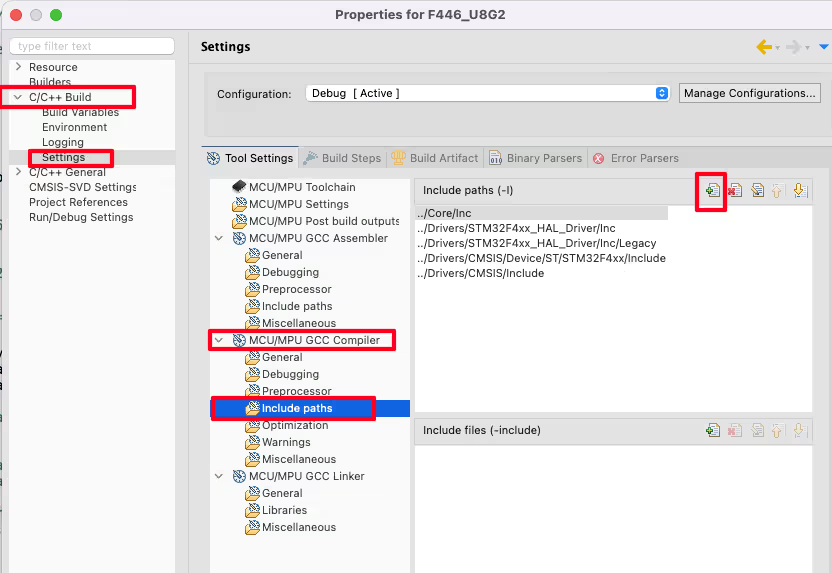This screenshot has height=573, width=832.
Task: Click Edit icon in Include files section
Action: (757, 430)
